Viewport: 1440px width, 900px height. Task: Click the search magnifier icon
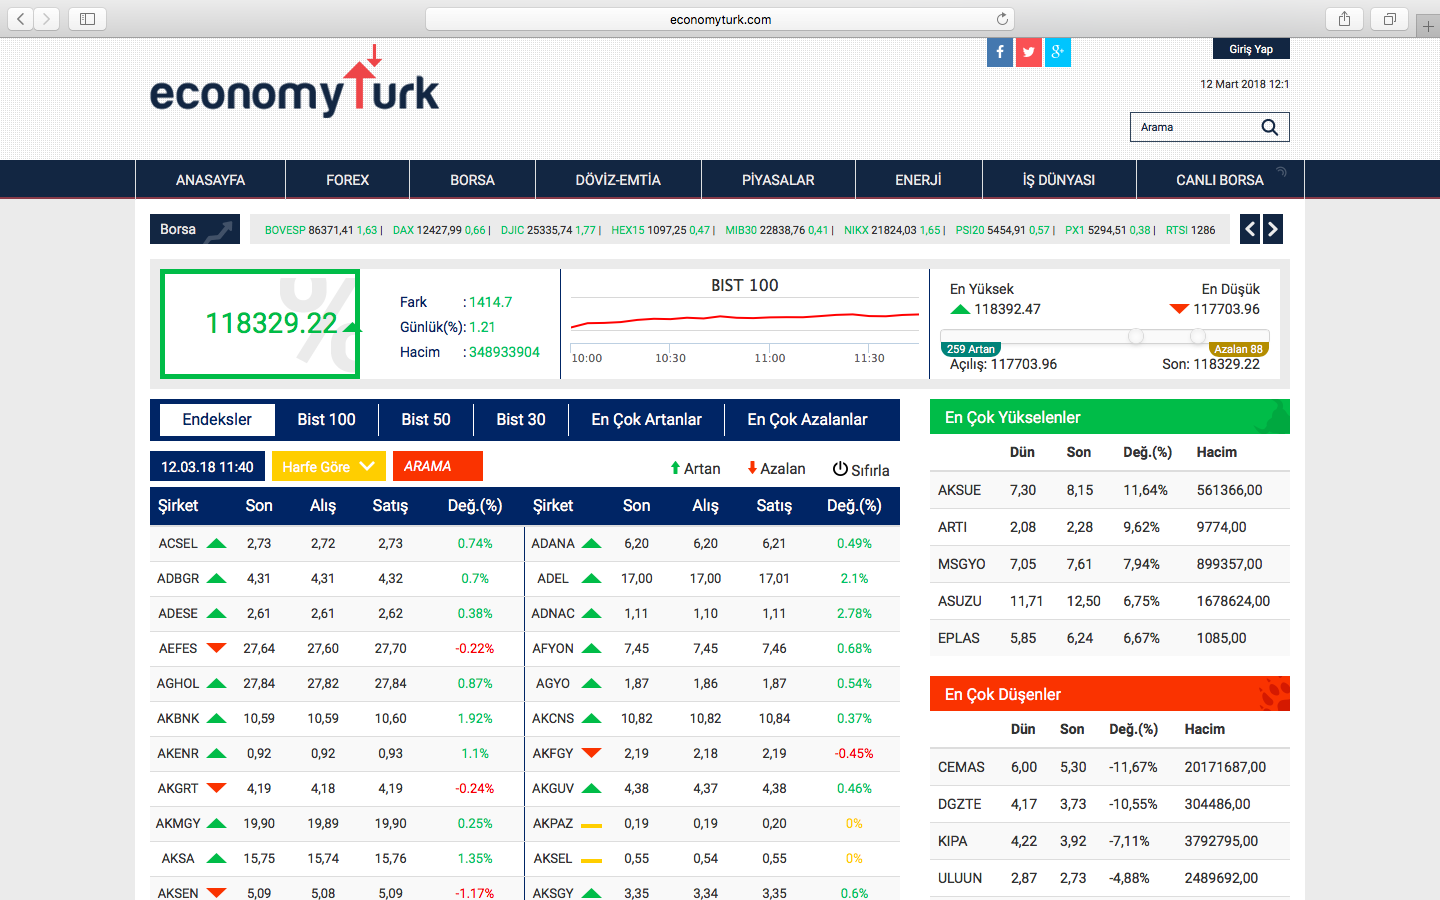pyautogui.click(x=1269, y=127)
